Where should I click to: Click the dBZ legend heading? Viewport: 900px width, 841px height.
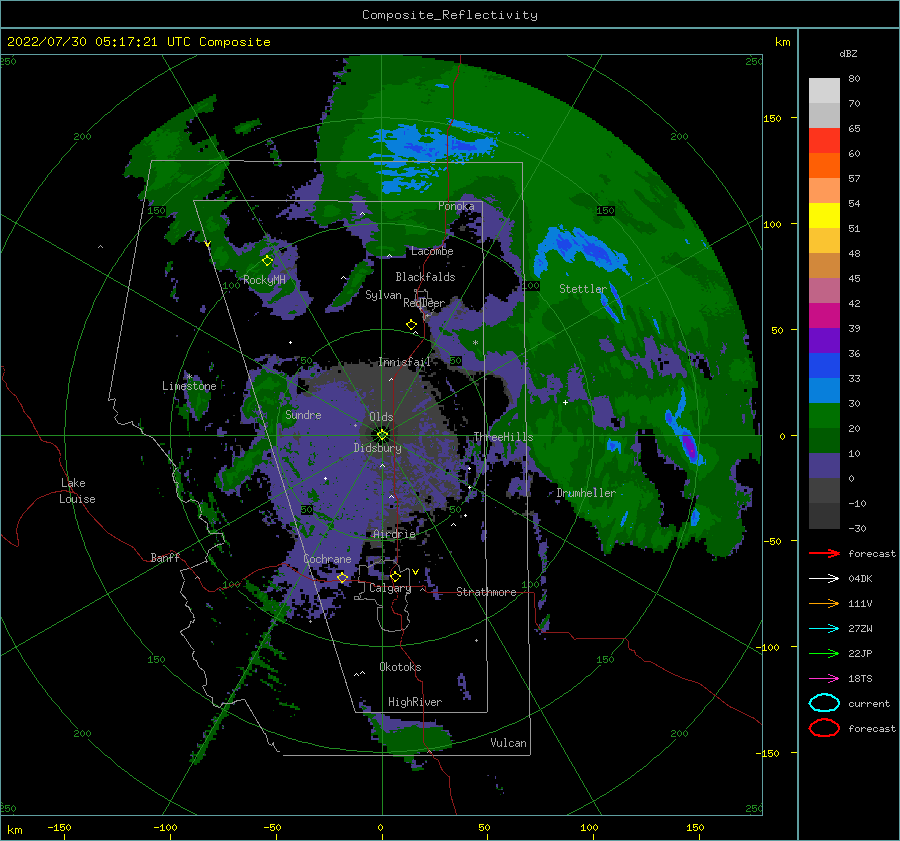coord(848,54)
